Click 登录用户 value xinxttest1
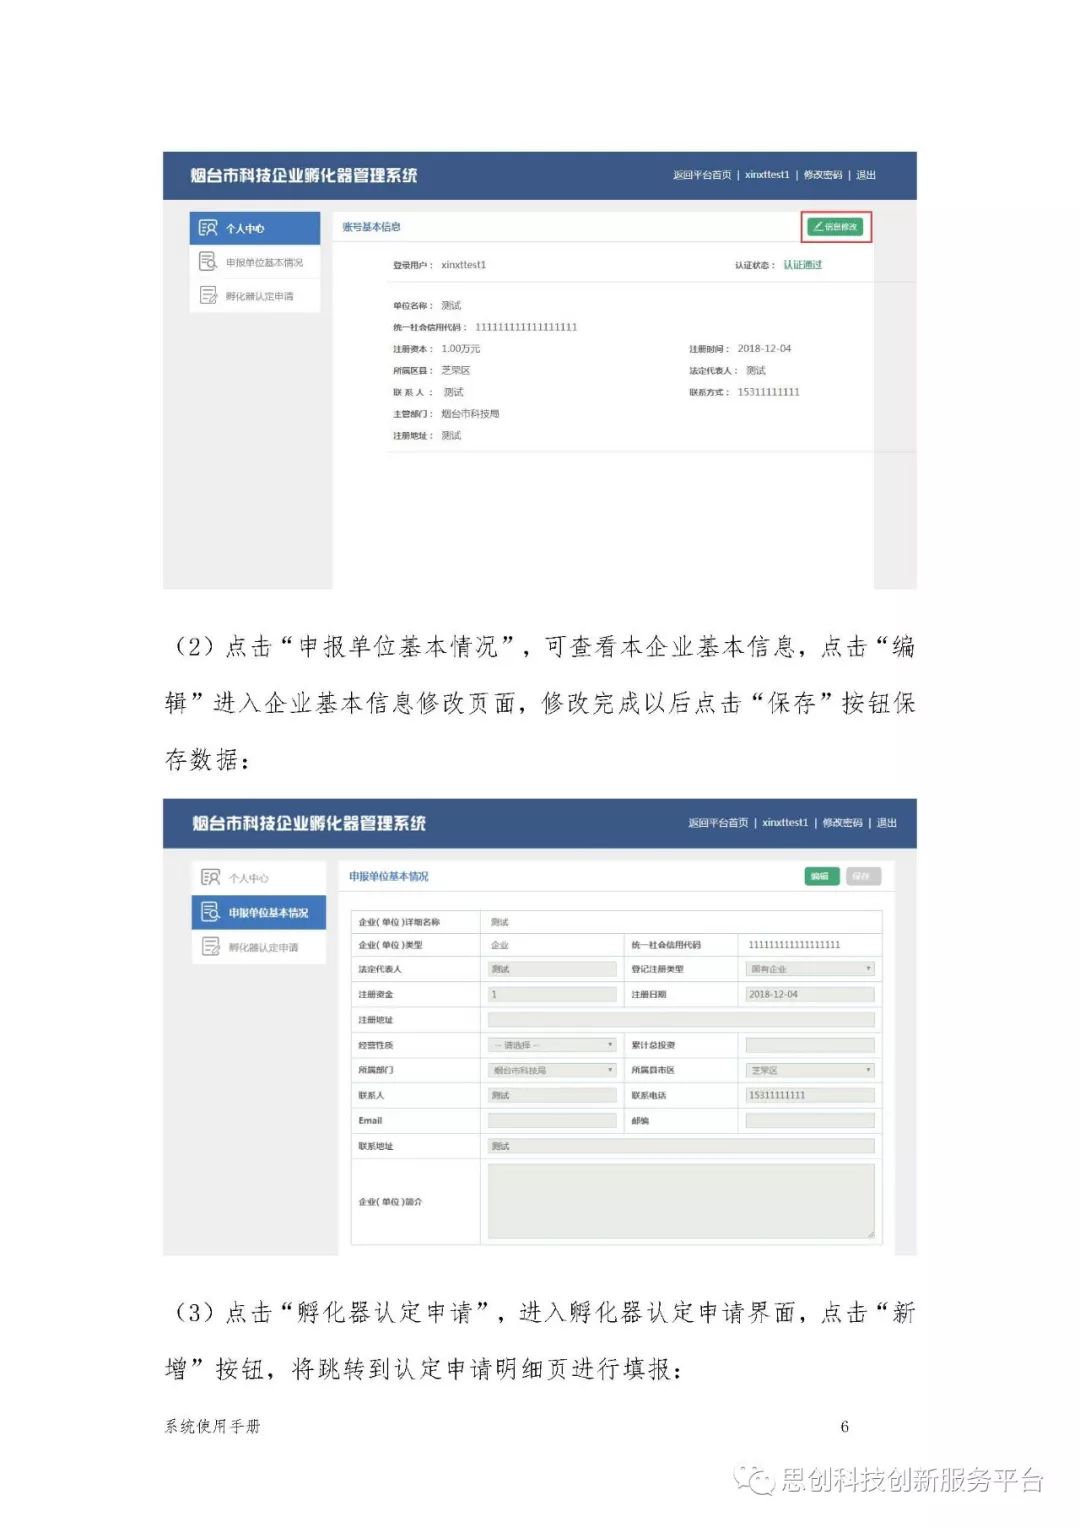1080x1527 pixels. pyautogui.click(x=463, y=265)
